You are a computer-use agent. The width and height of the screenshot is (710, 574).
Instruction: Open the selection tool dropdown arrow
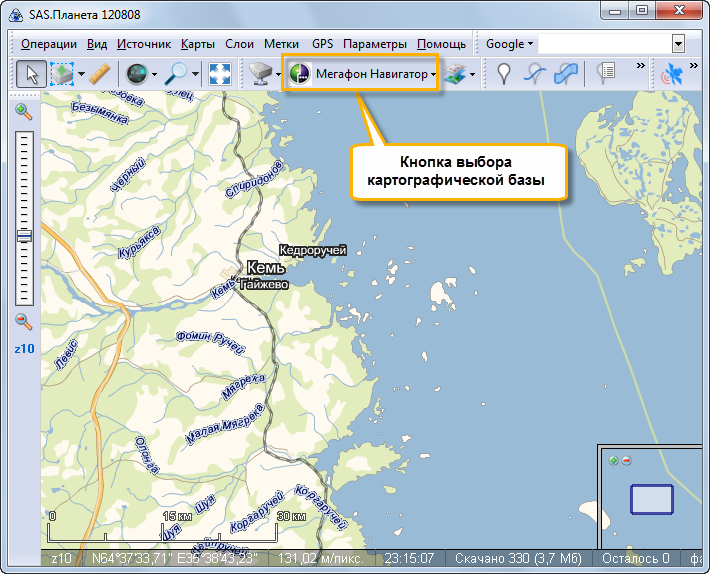coord(81,74)
